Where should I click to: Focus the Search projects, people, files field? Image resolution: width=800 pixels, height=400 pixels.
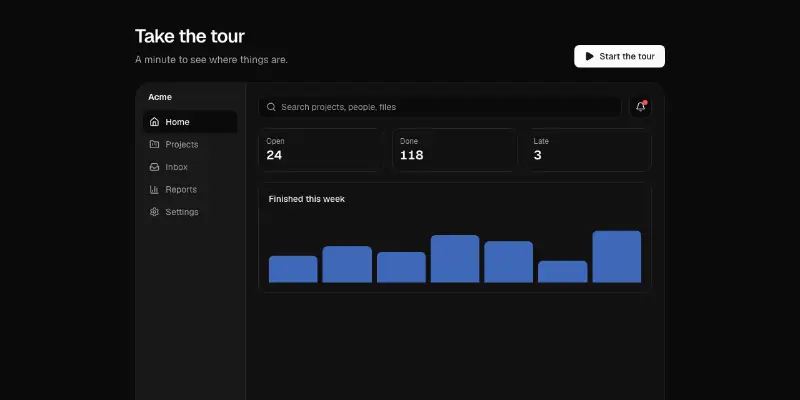point(440,107)
